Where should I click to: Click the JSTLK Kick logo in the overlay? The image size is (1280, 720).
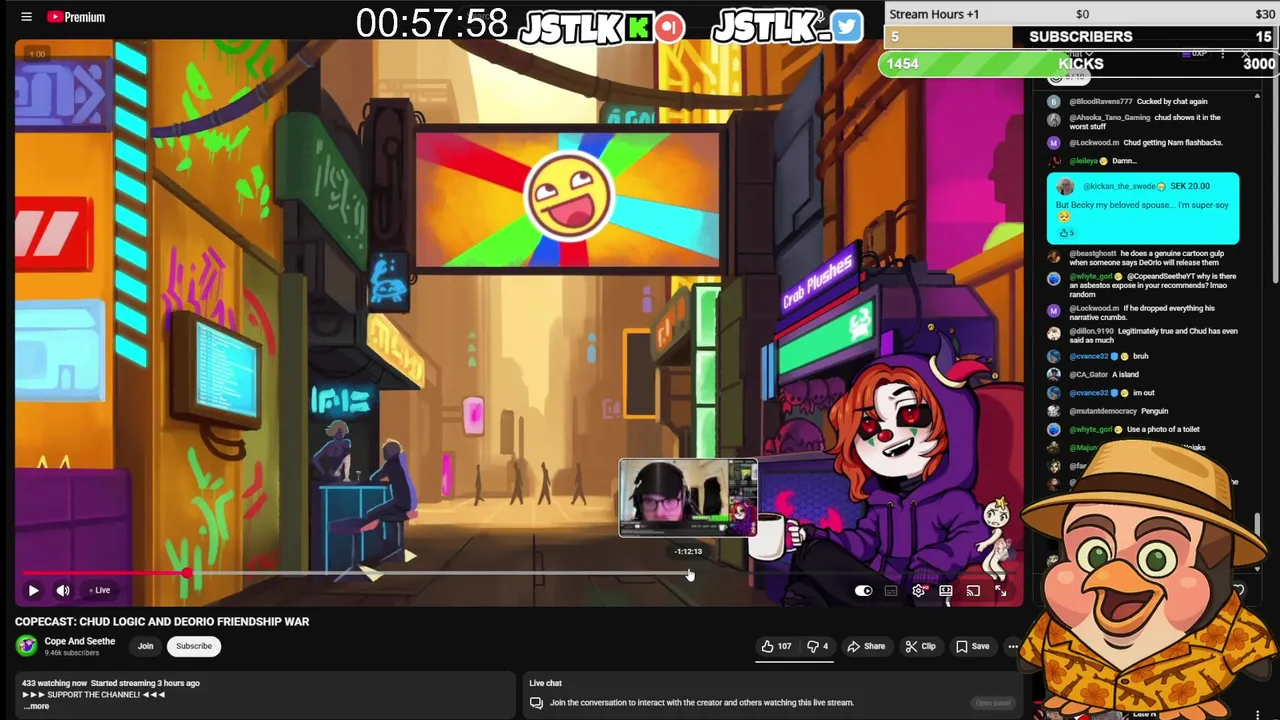tap(586, 28)
